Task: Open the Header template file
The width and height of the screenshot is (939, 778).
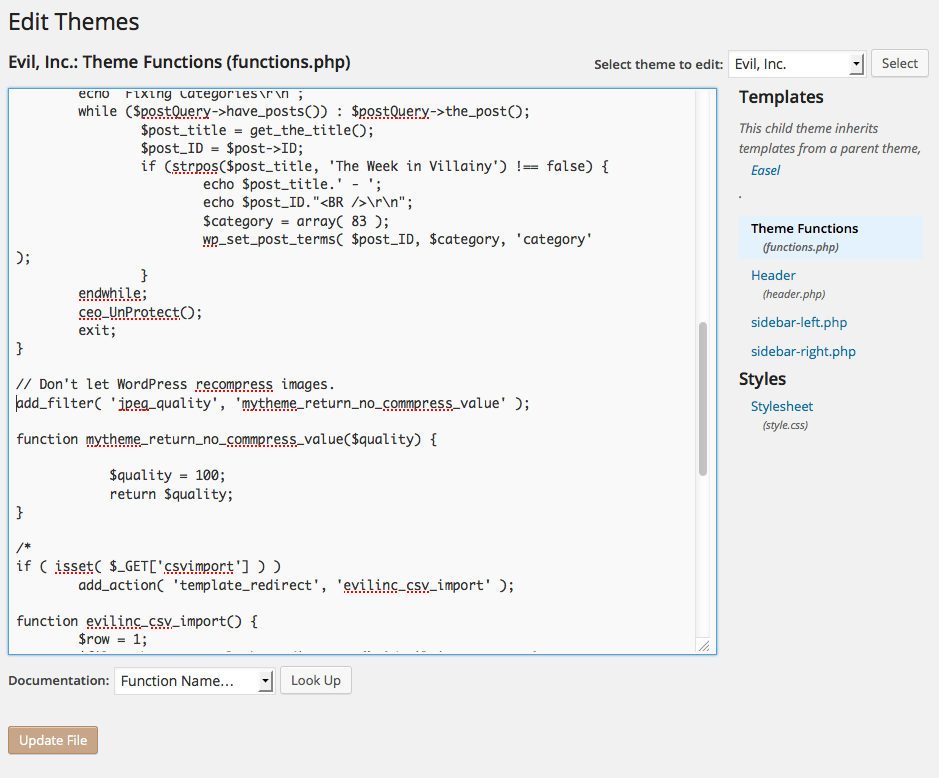Action: tap(773, 275)
